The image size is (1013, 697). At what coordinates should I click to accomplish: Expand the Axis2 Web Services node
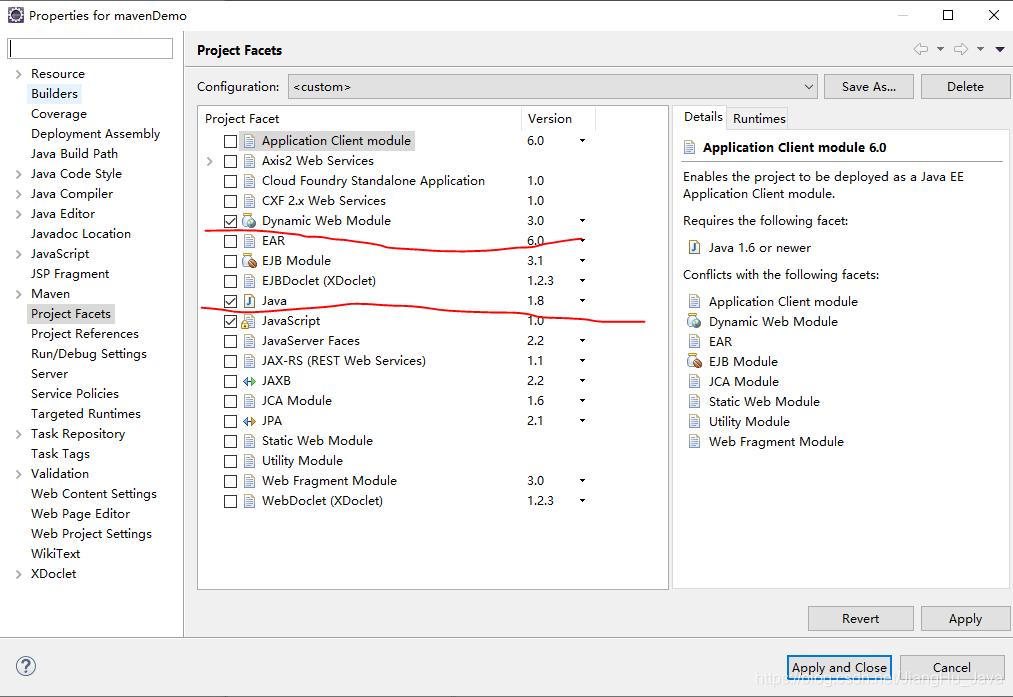coord(209,161)
